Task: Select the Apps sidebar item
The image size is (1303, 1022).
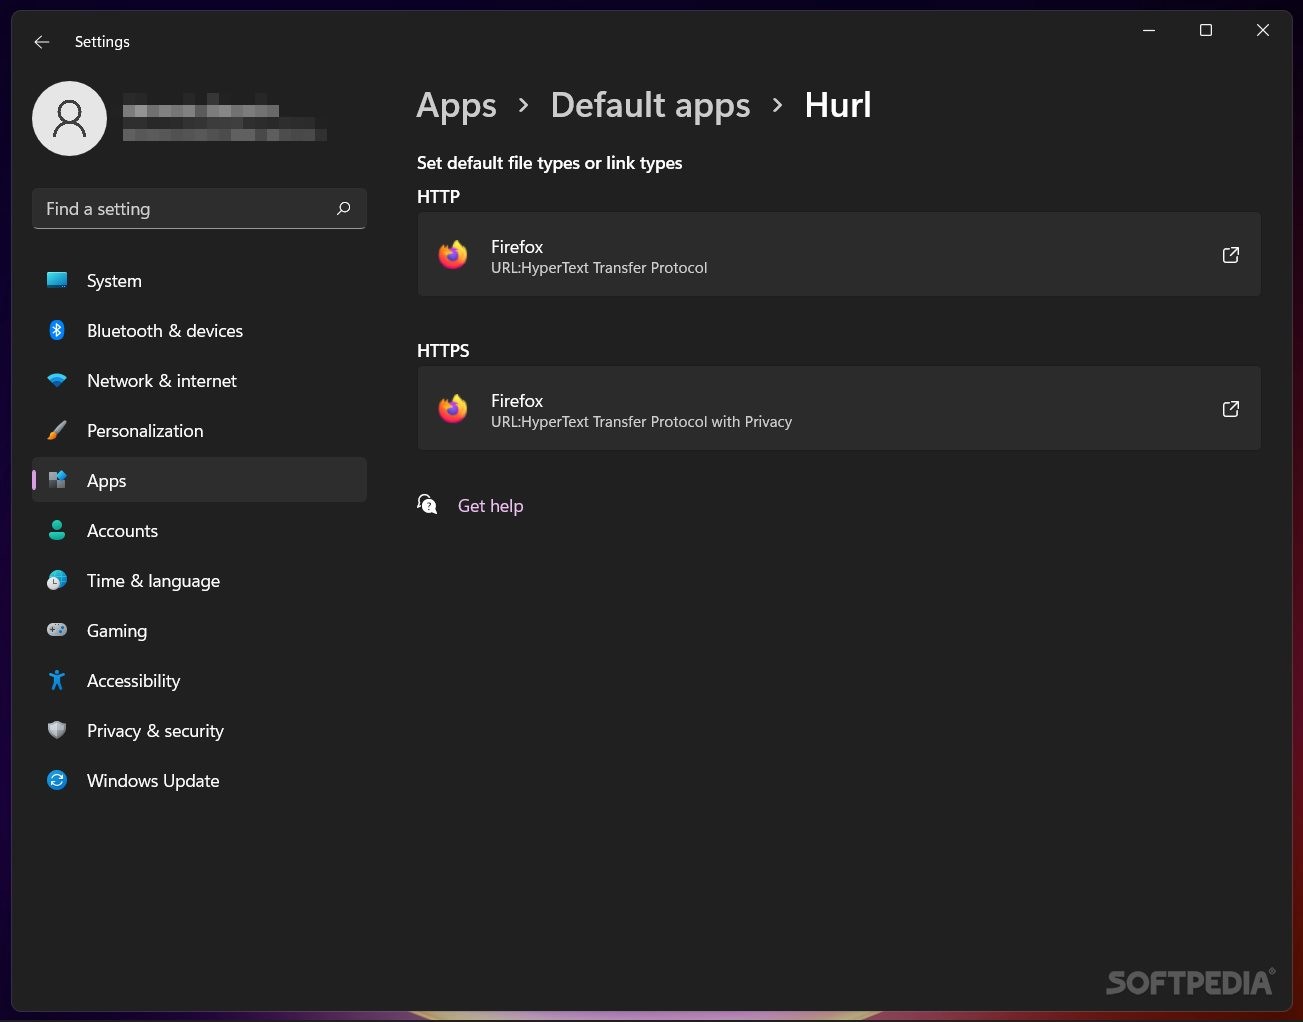Action: (x=199, y=480)
